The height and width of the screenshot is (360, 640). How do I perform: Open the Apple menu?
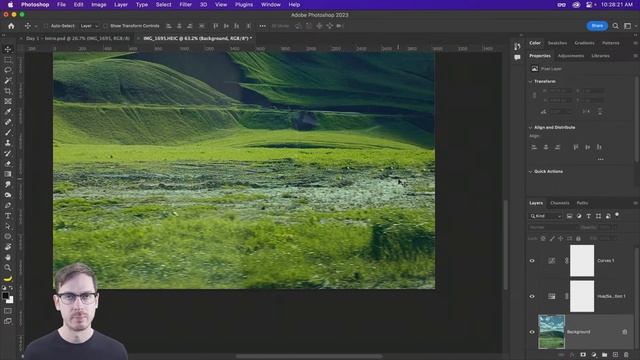[10, 4]
